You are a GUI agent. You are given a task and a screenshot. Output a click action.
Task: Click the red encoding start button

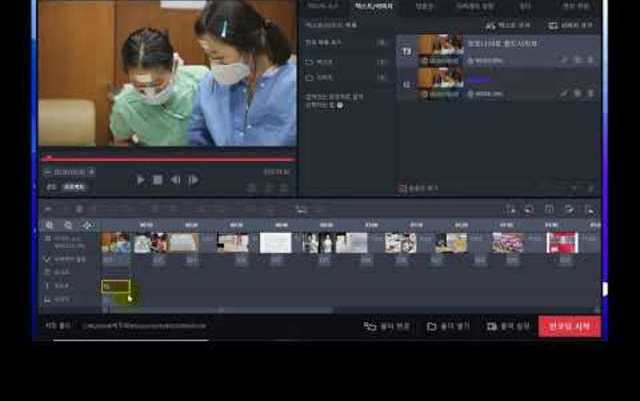569,326
